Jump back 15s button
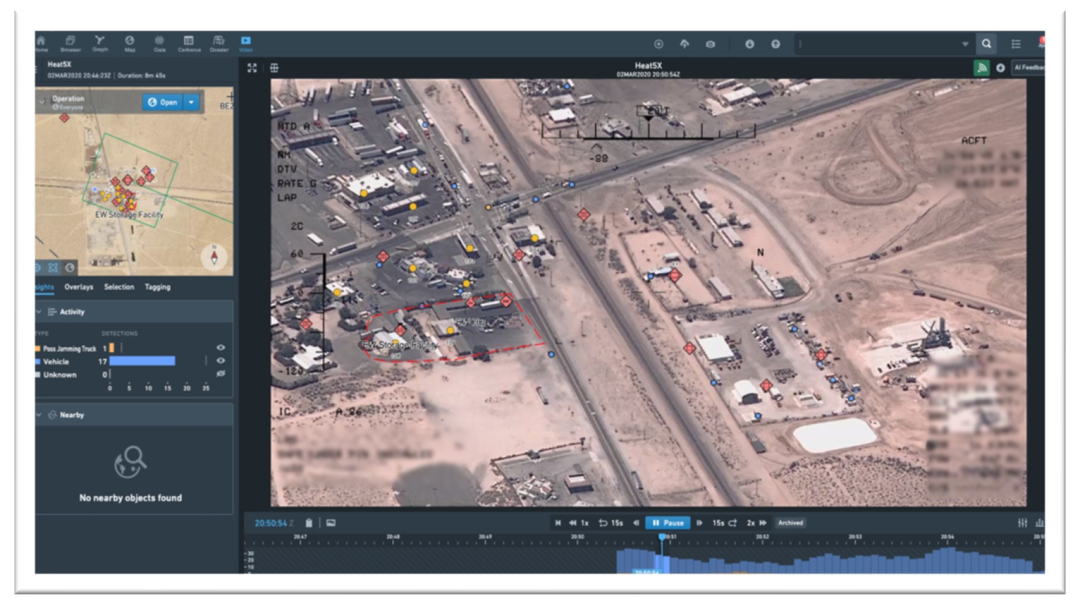 611,523
